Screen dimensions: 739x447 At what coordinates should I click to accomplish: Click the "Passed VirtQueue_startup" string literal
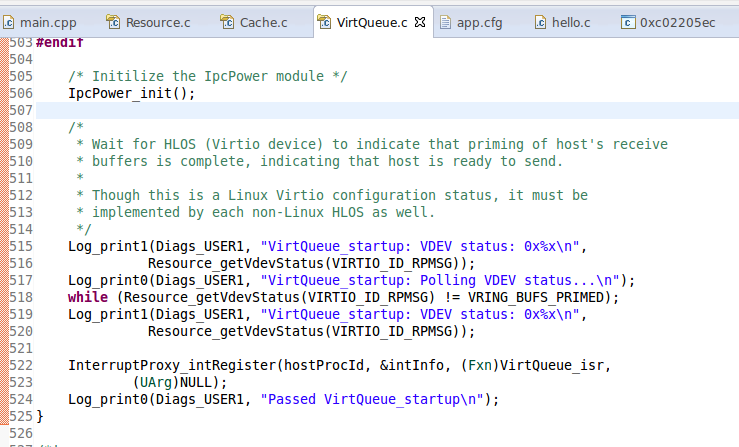pos(378,399)
